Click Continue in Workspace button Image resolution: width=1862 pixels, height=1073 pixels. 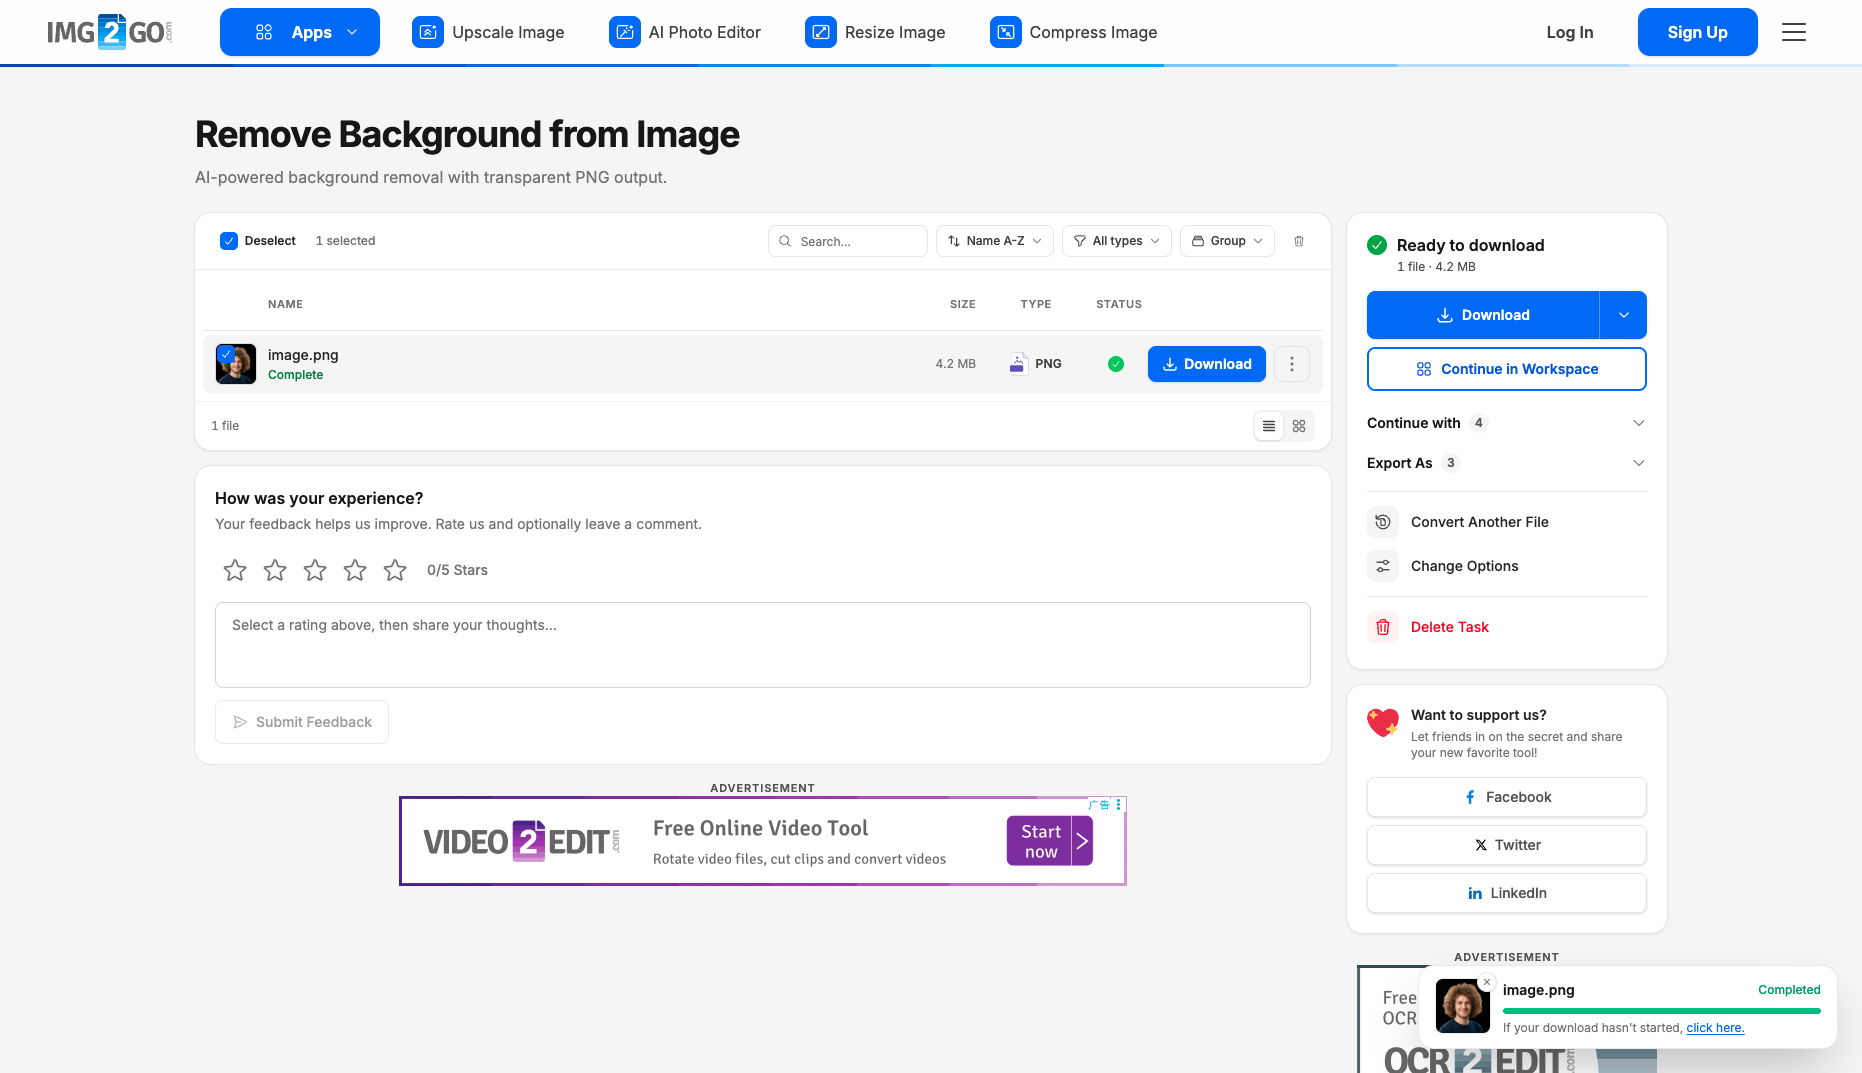click(x=1507, y=369)
